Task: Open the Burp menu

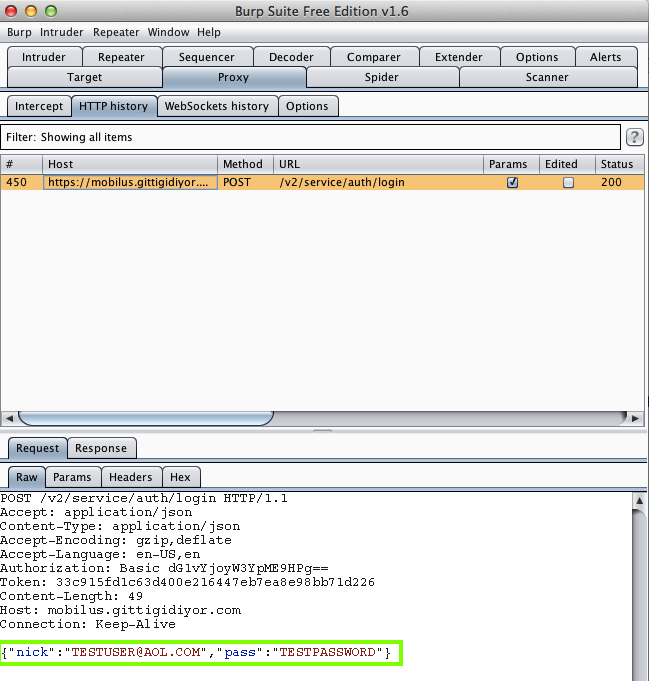Action: click(19, 33)
